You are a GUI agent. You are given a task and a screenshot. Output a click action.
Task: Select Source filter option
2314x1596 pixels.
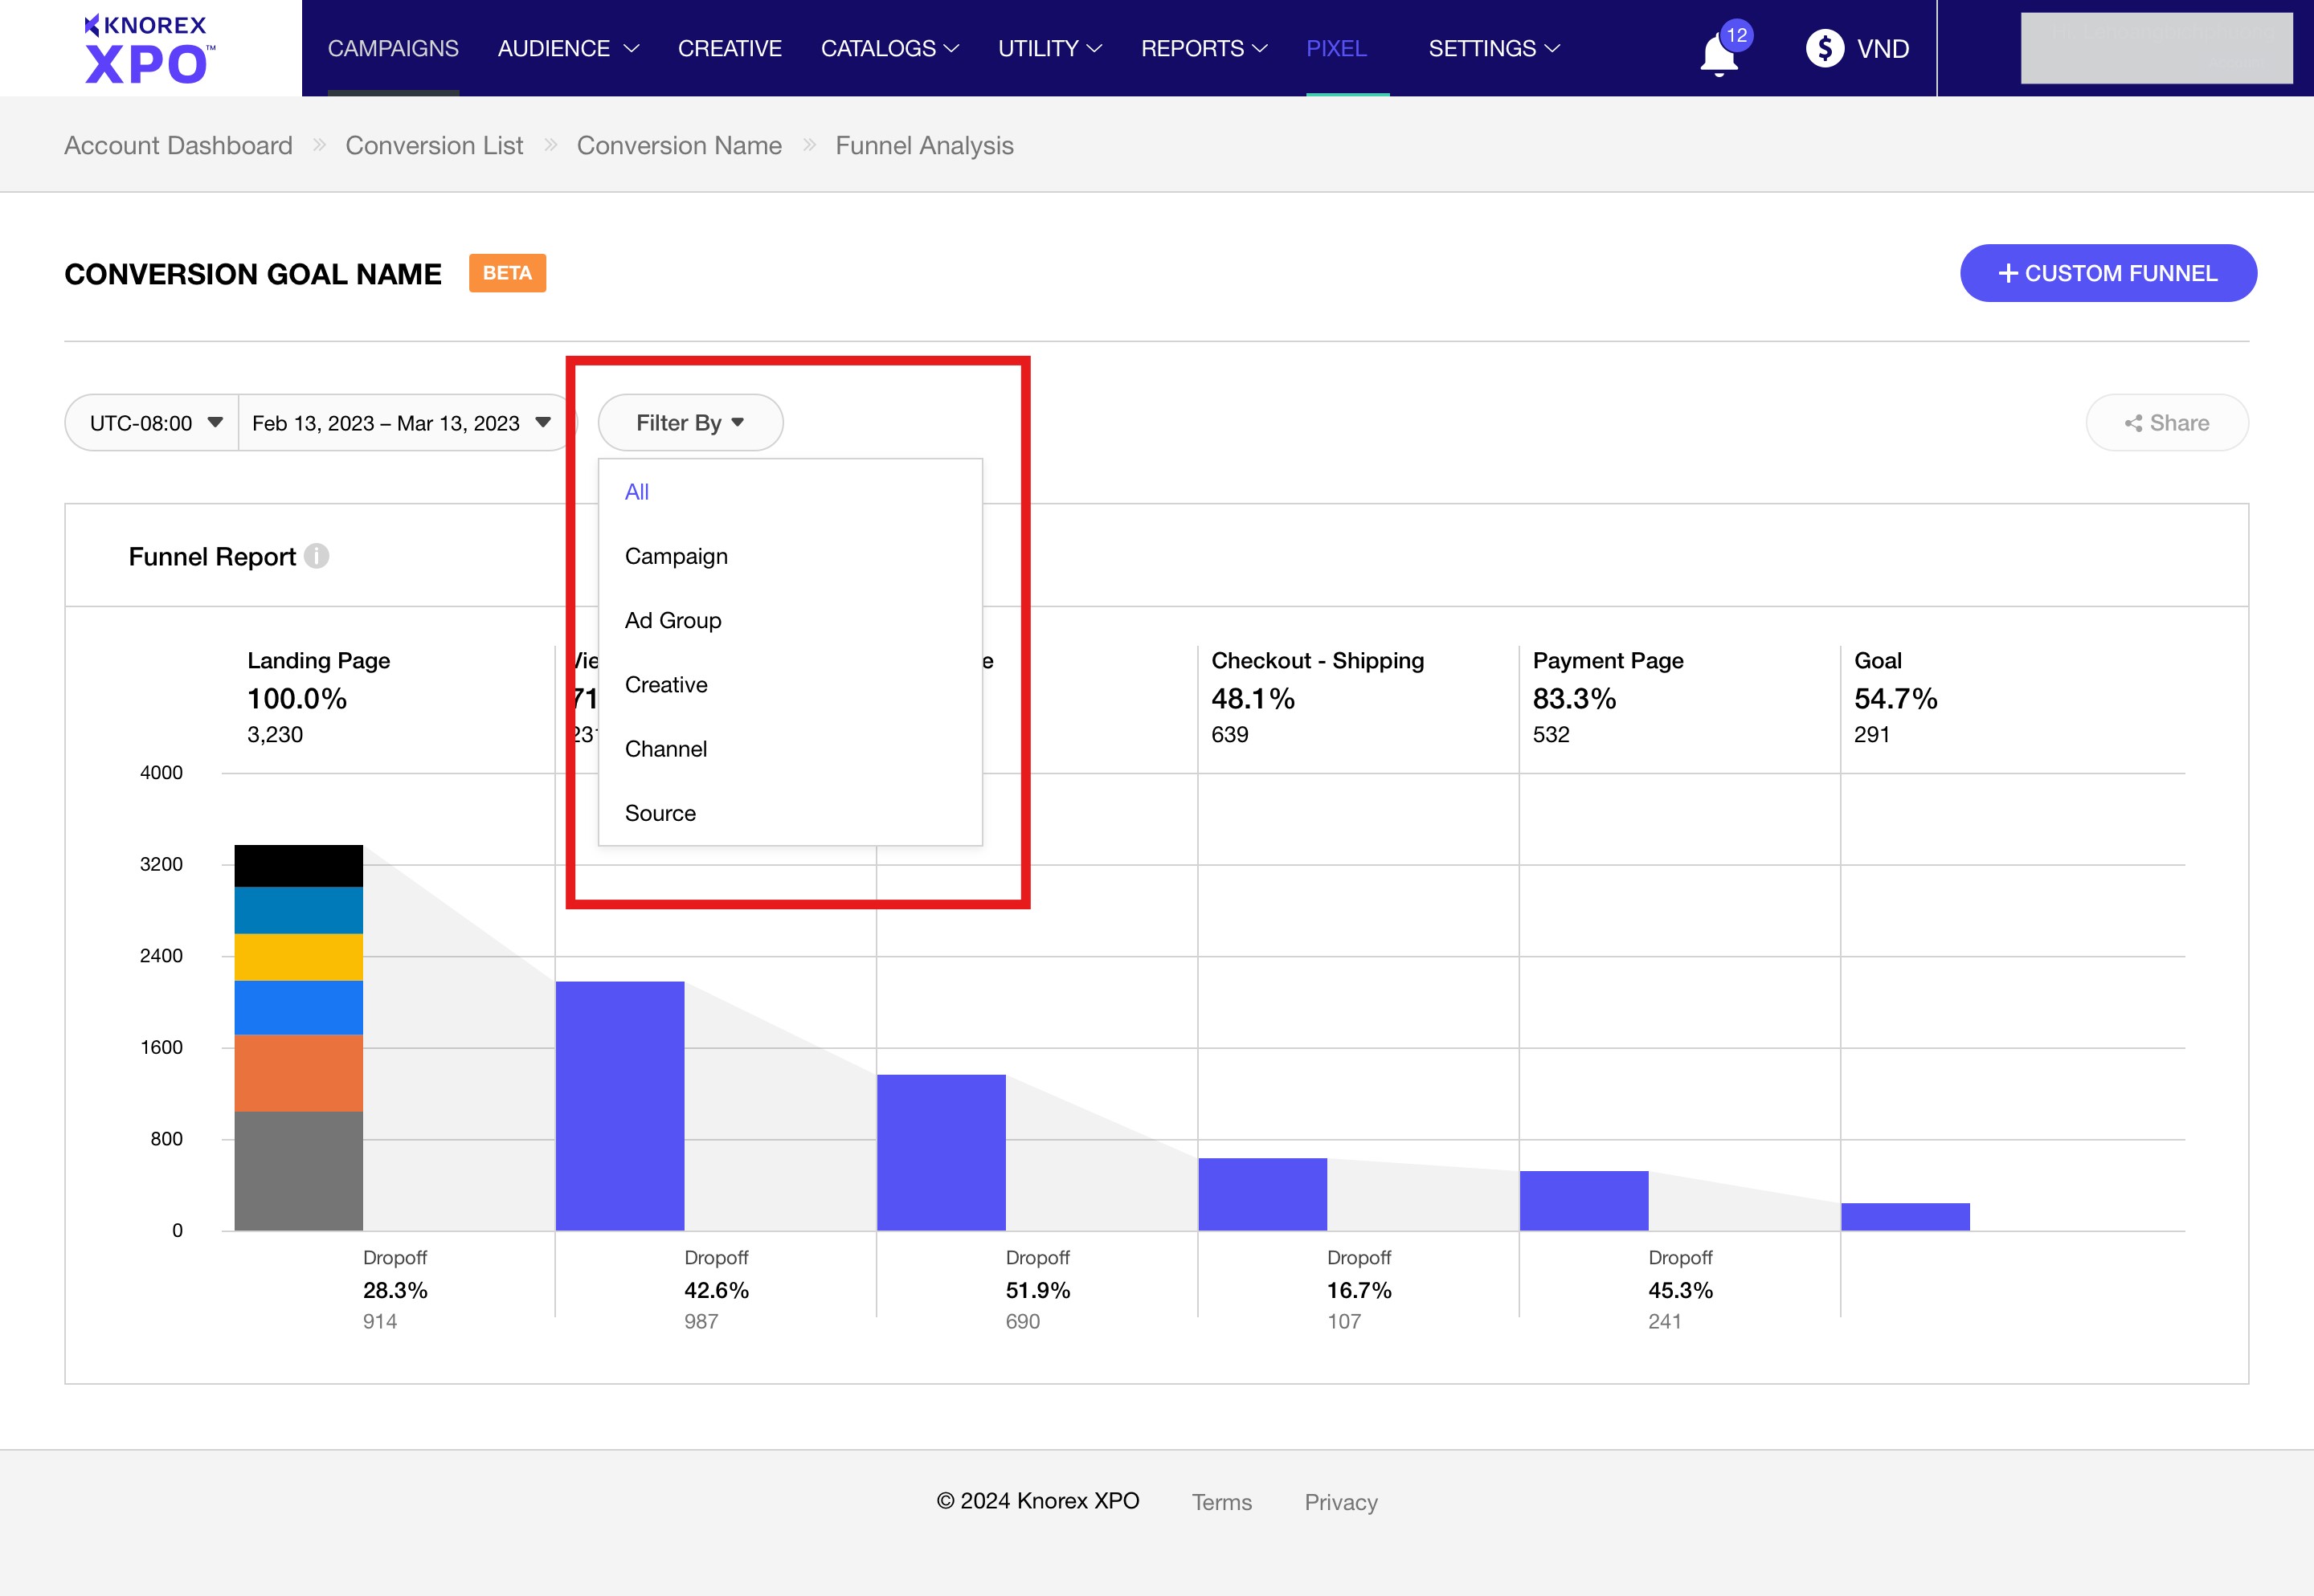click(660, 813)
